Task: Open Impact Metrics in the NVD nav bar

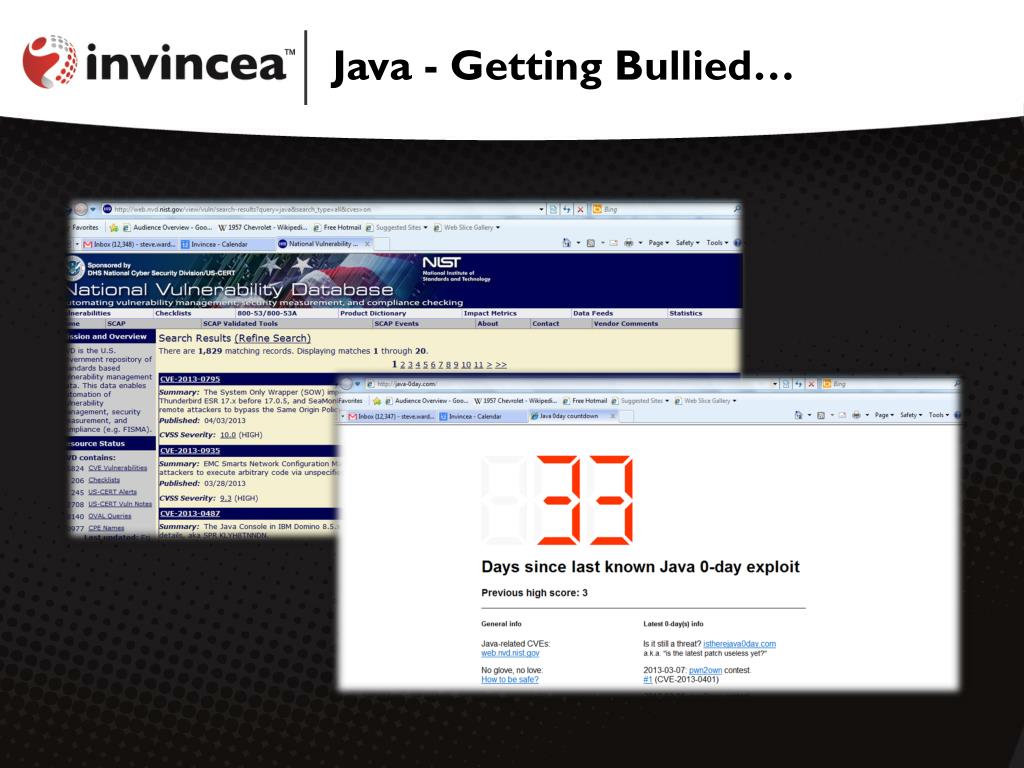Action: (490, 313)
